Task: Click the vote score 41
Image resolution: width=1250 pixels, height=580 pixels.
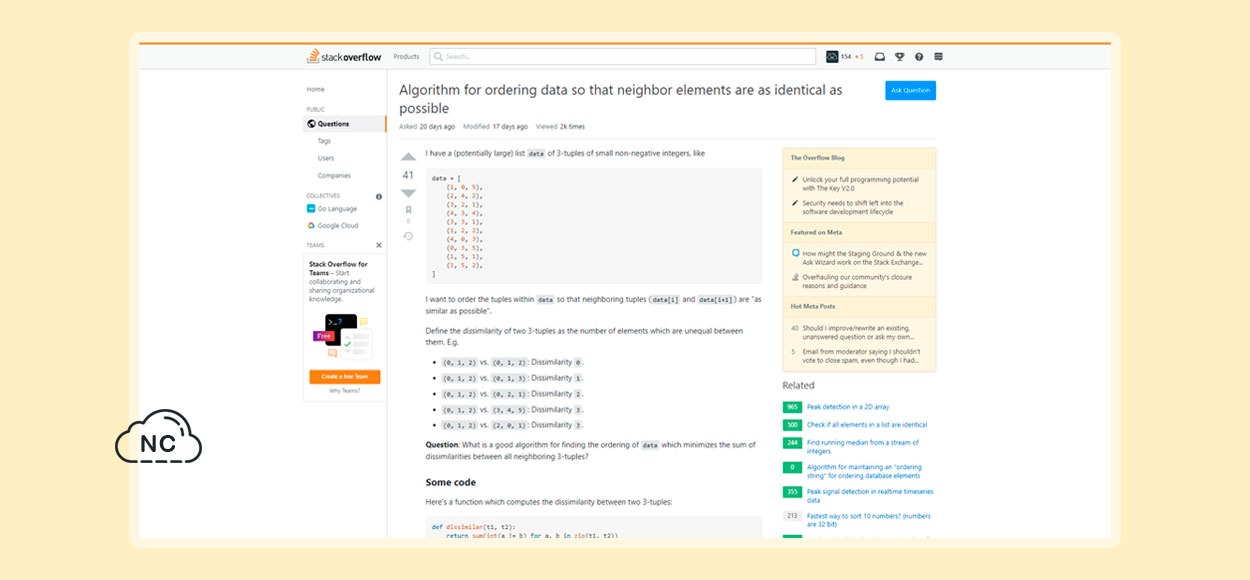Action: 408,175
